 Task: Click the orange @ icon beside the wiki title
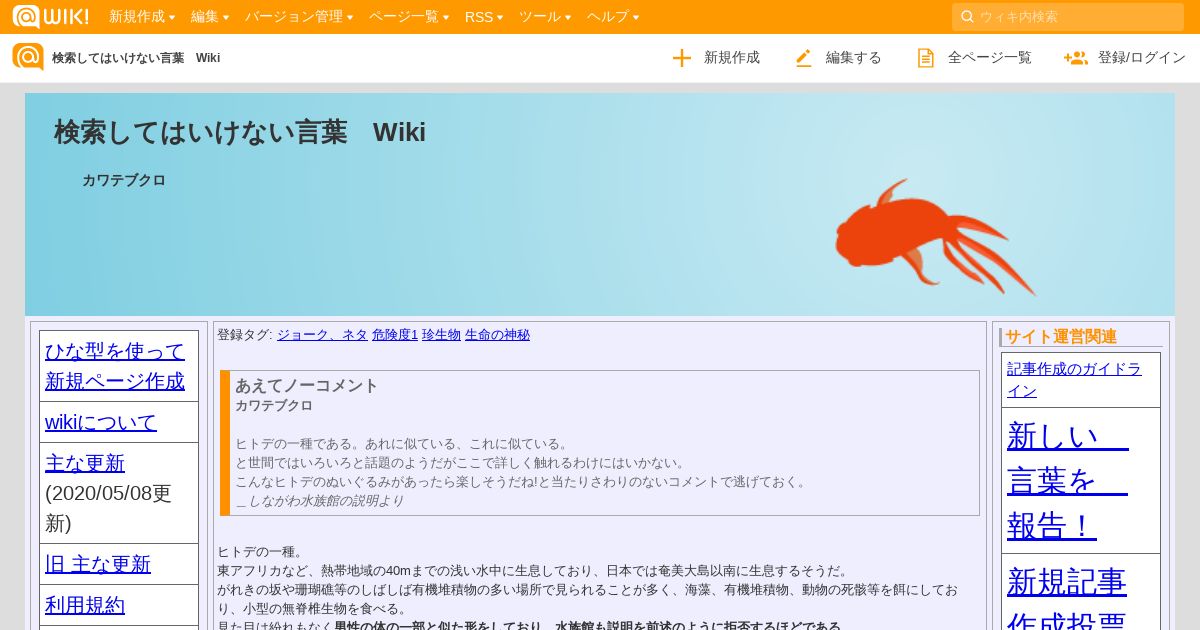click(28, 57)
